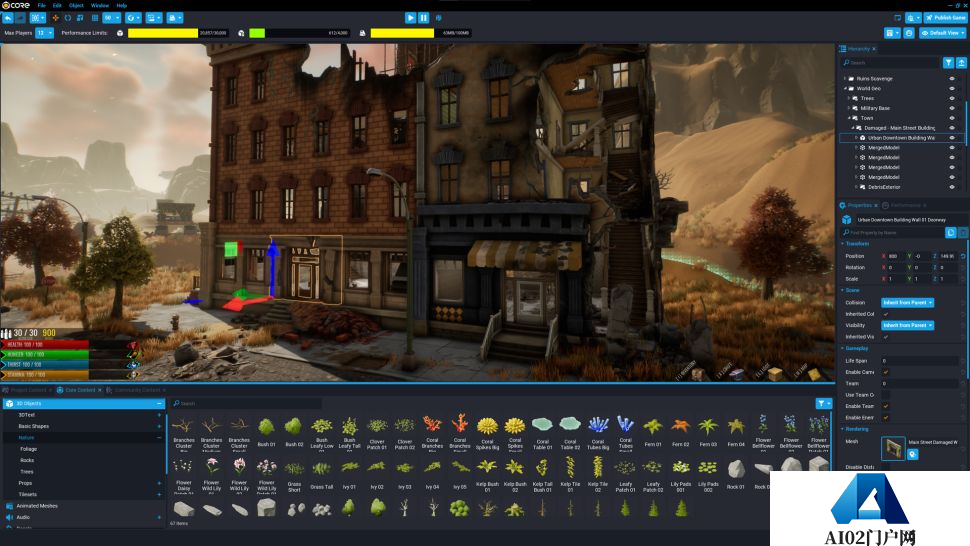Open the Object menu

click(x=76, y=5)
